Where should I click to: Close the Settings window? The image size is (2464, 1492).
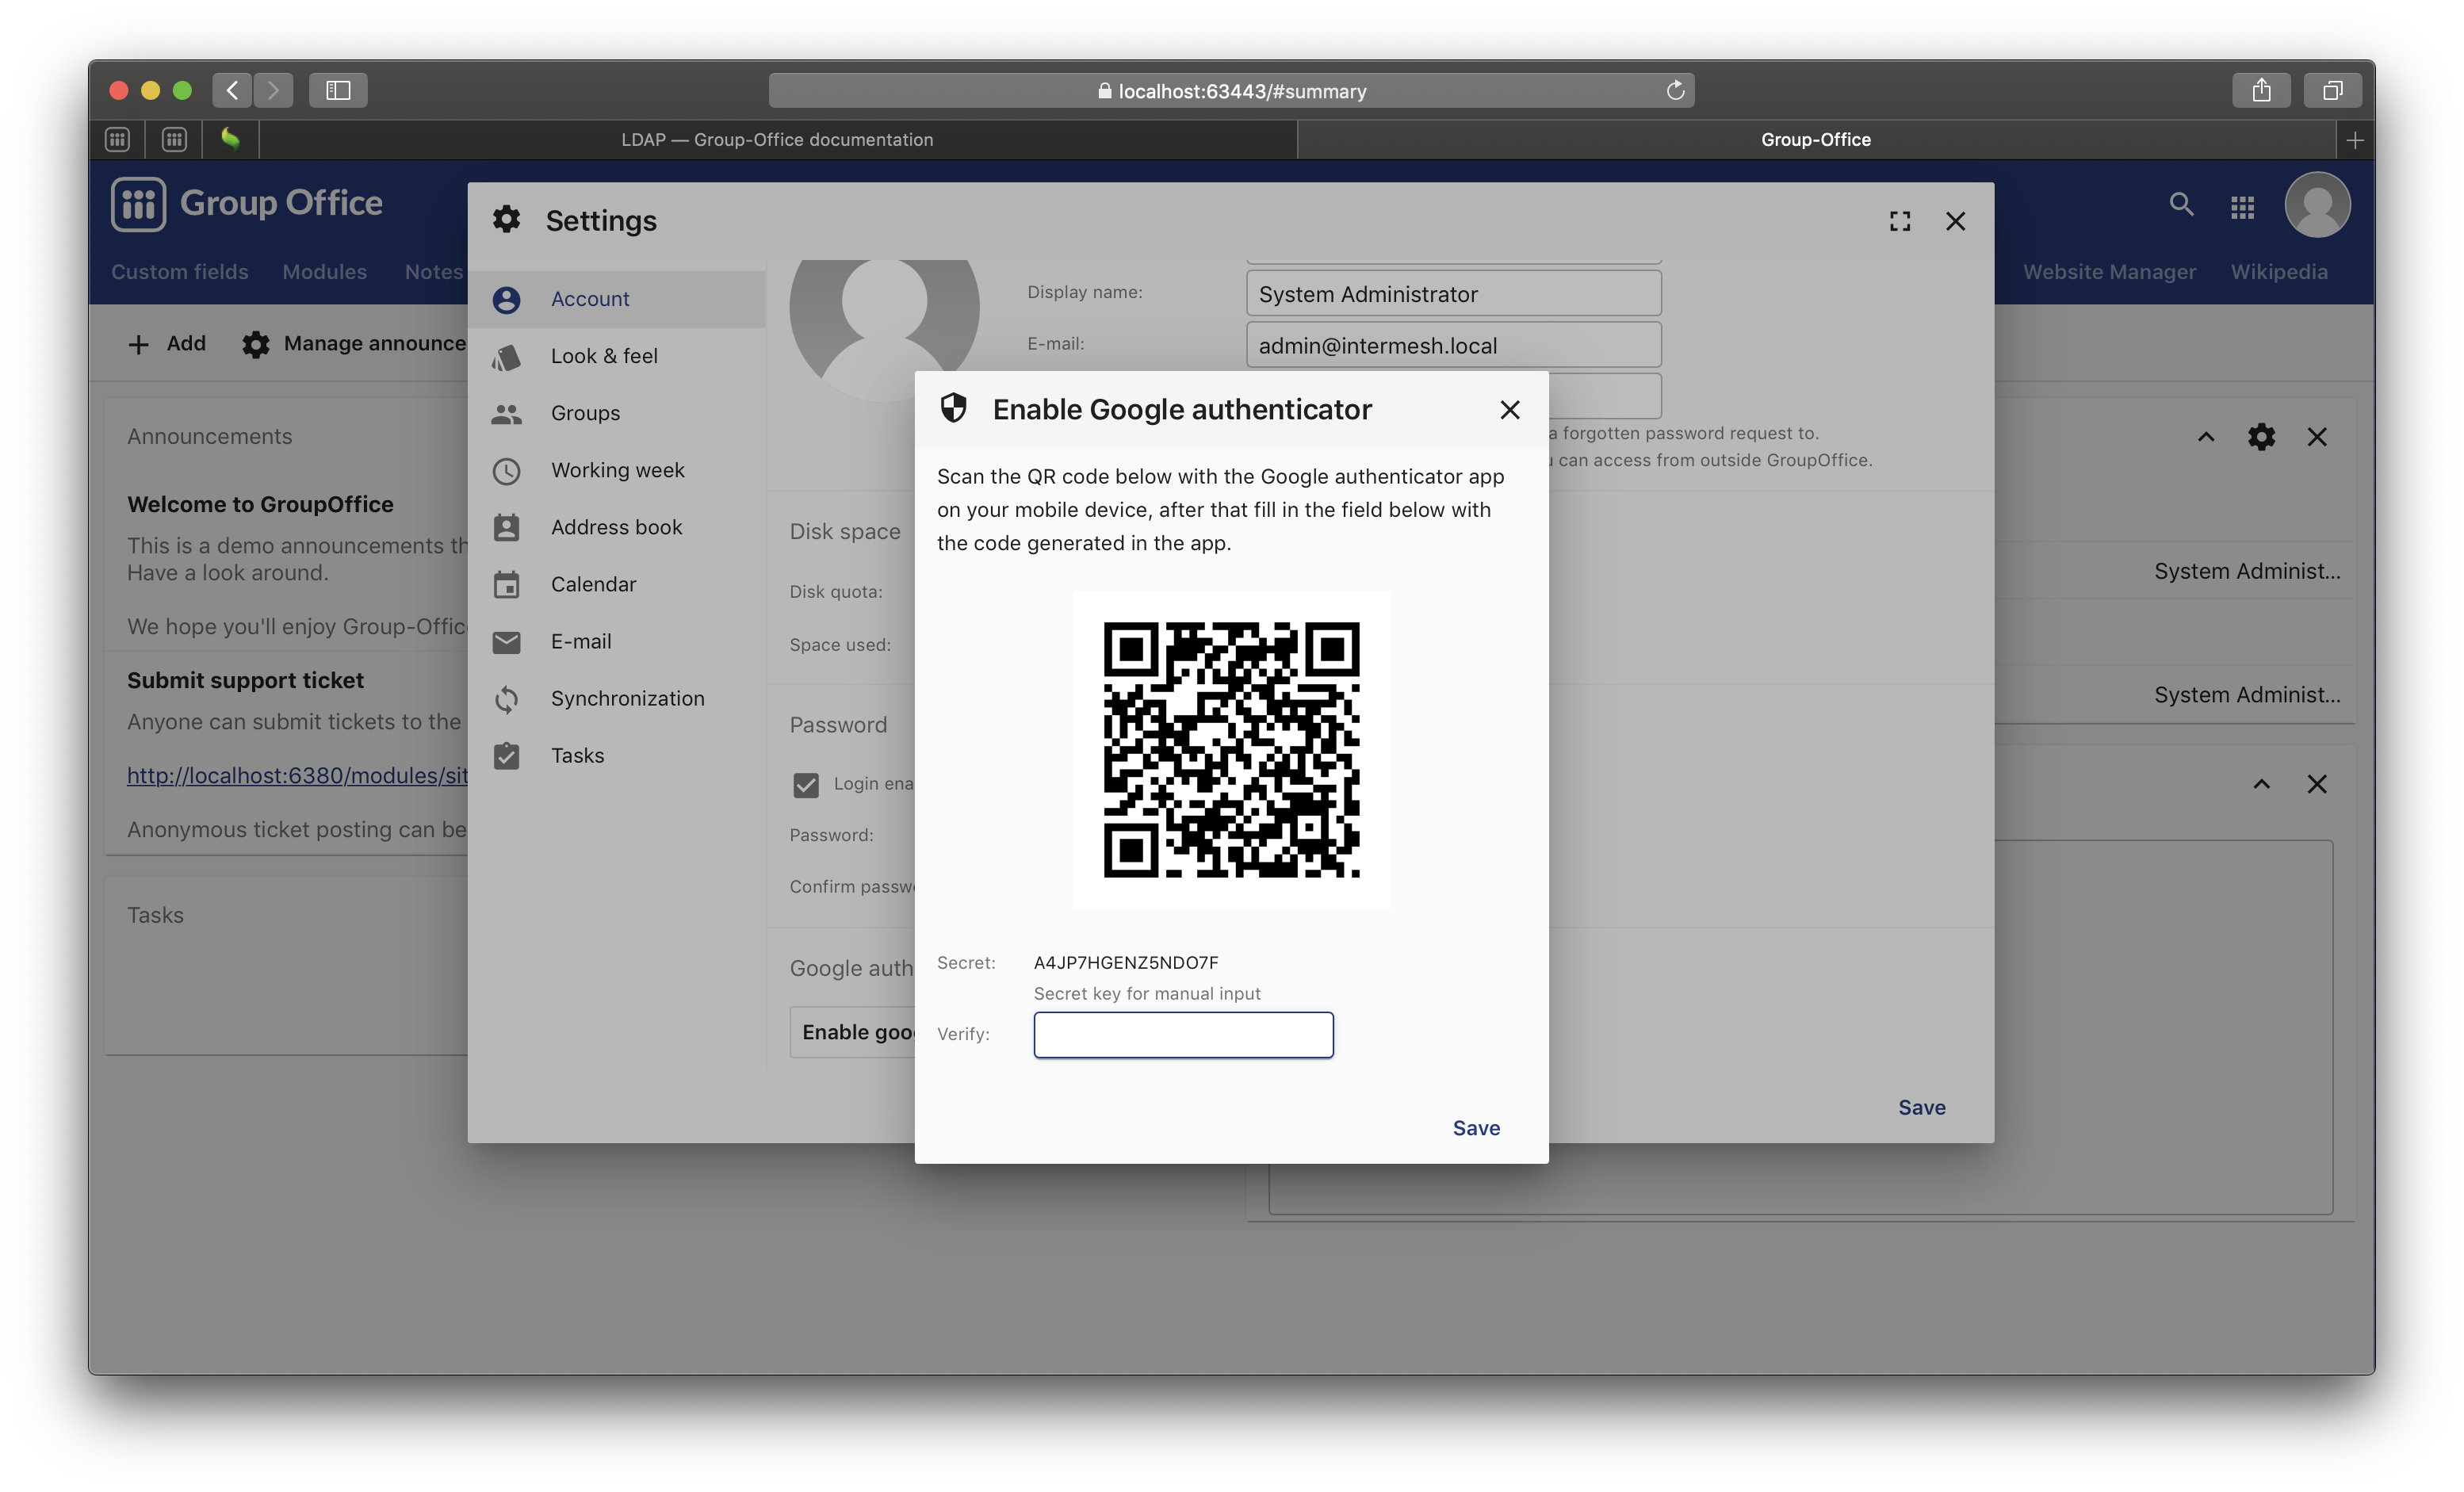click(1955, 220)
